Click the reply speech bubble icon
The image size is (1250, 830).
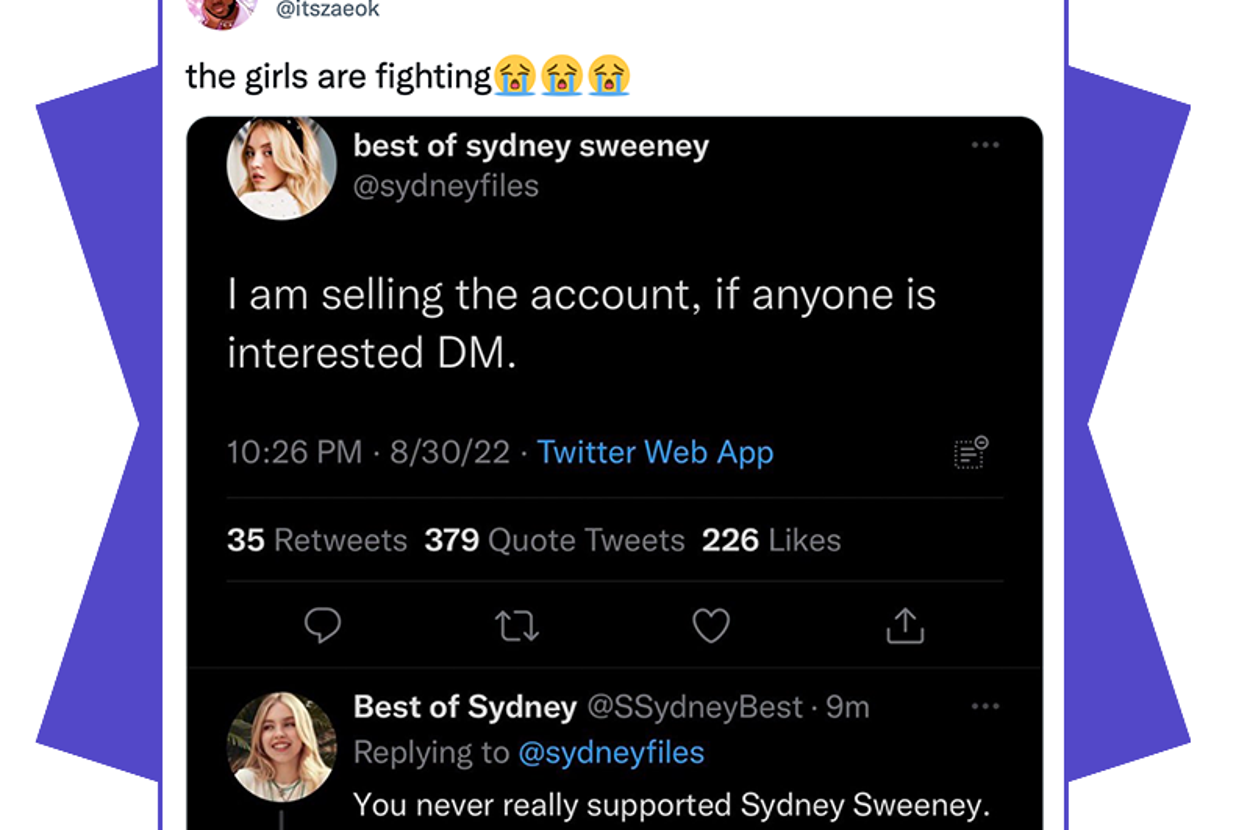tap(323, 625)
